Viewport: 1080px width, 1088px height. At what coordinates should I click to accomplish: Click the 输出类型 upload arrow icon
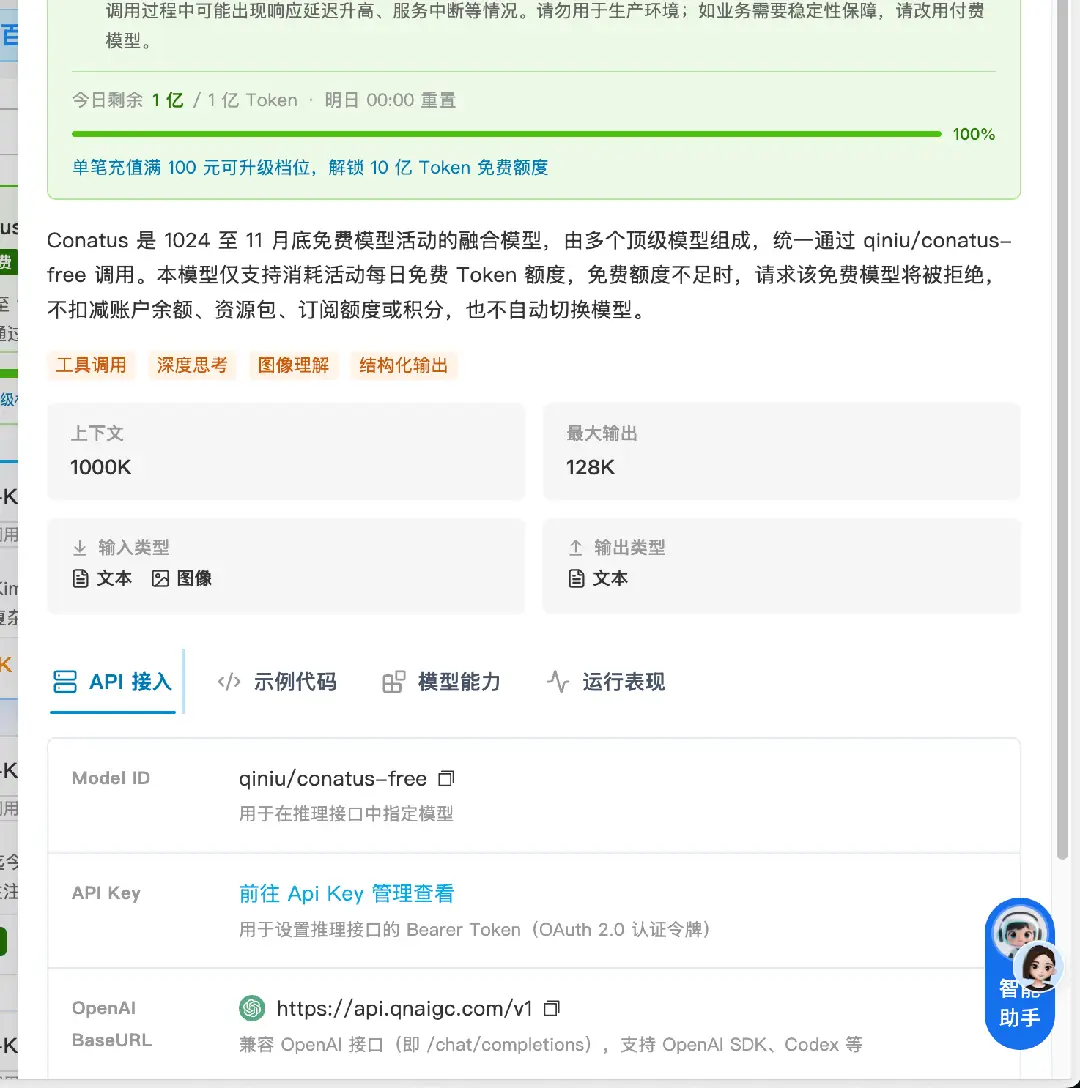coord(575,547)
